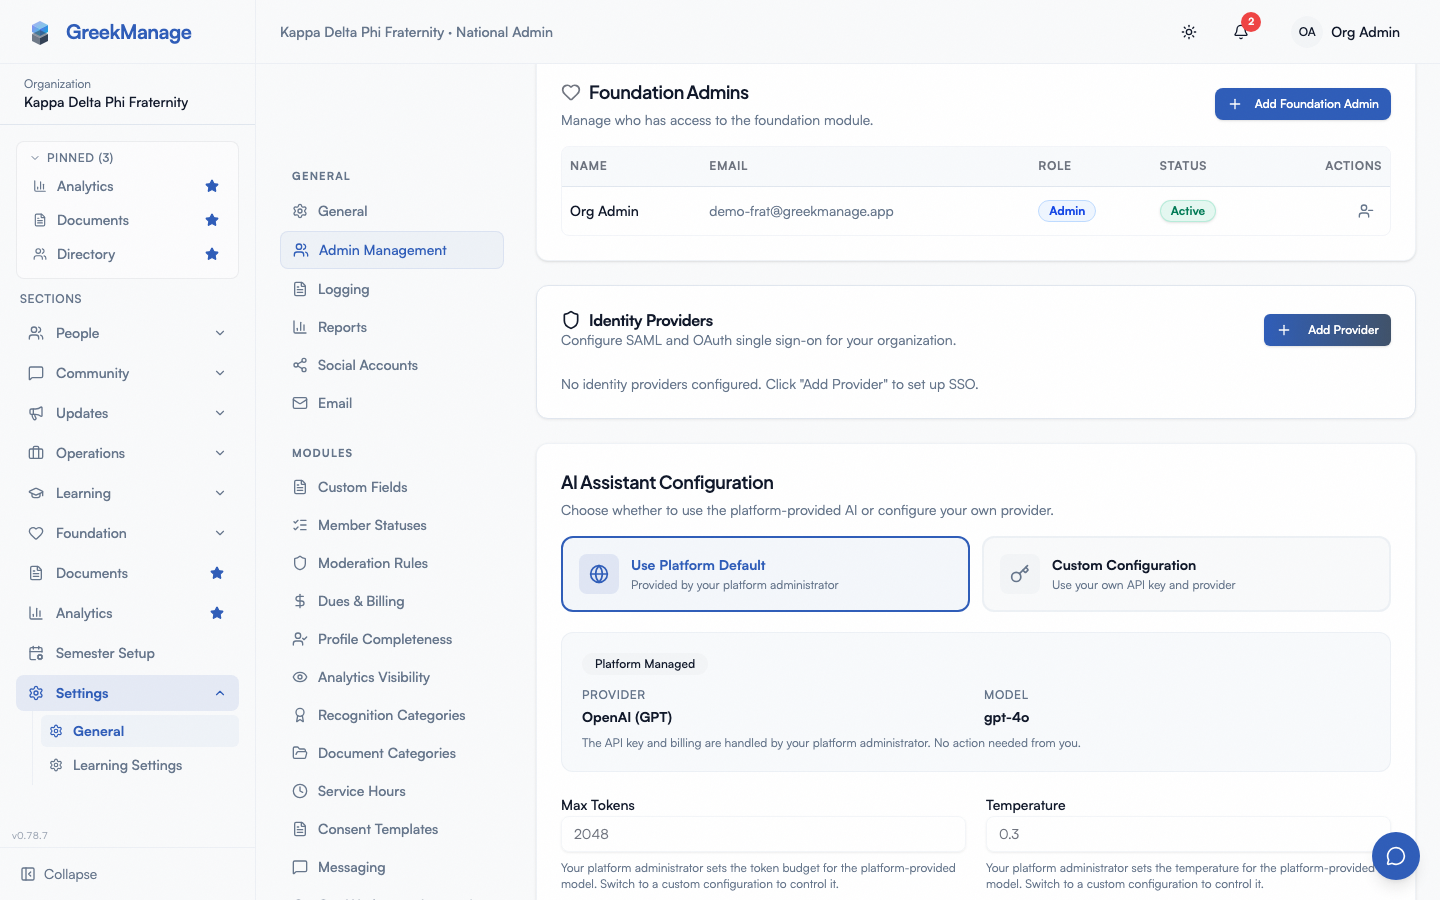This screenshot has height=900, width=1440.
Task: Open Profile Completeness module
Action: click(x=392, y=639)
